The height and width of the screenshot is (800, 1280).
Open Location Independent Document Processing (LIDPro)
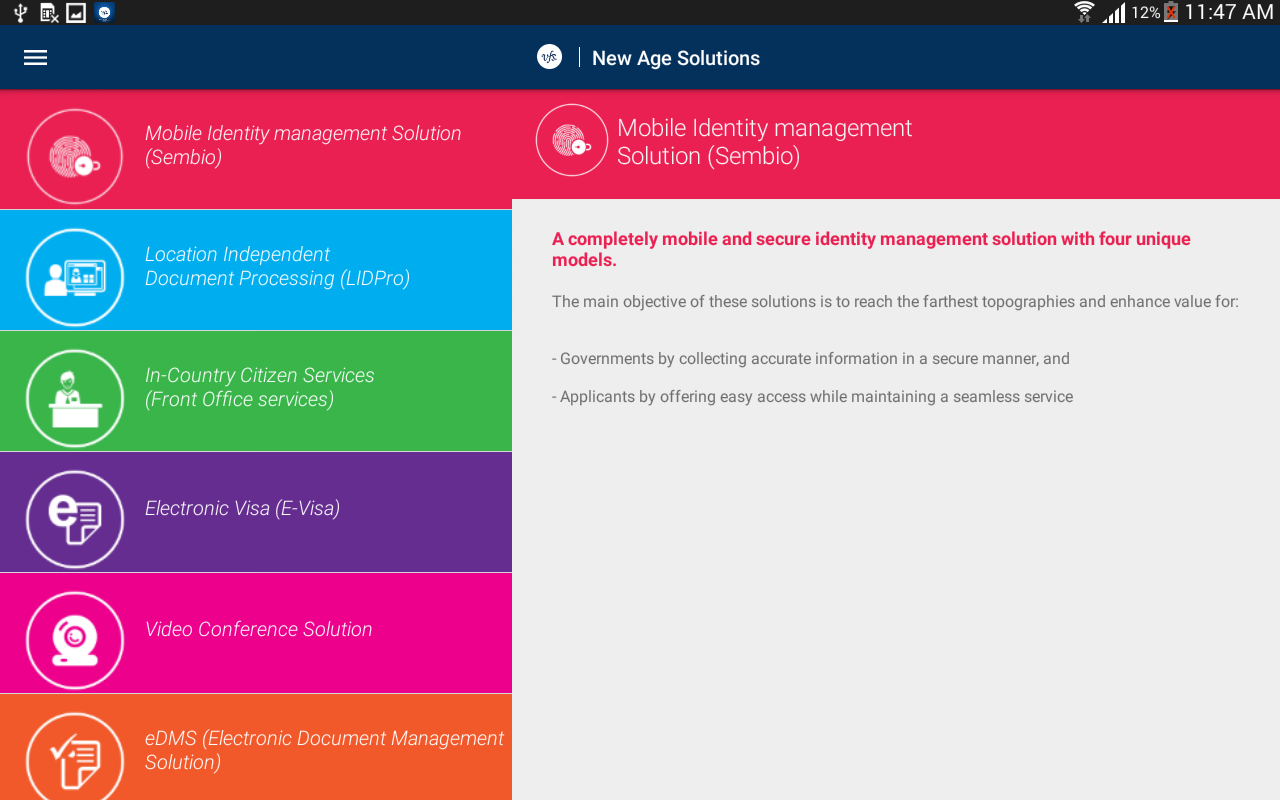pyautogui.click(x=256, y=271)
